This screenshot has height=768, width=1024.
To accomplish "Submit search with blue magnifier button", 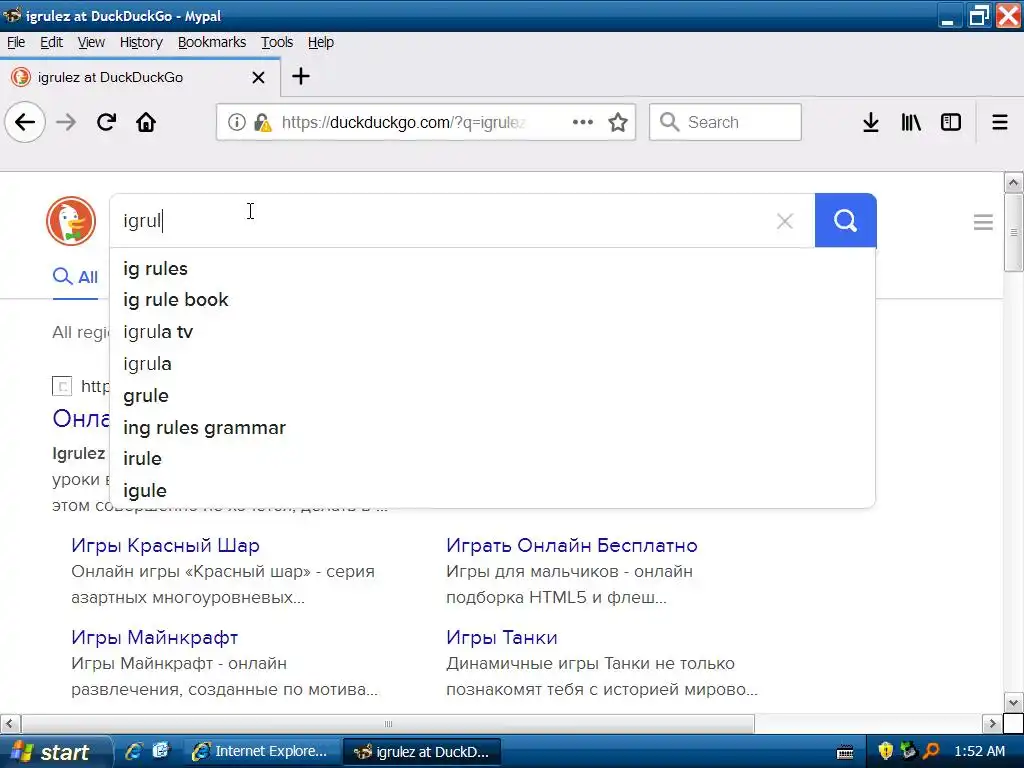I will tap(846, 221).
